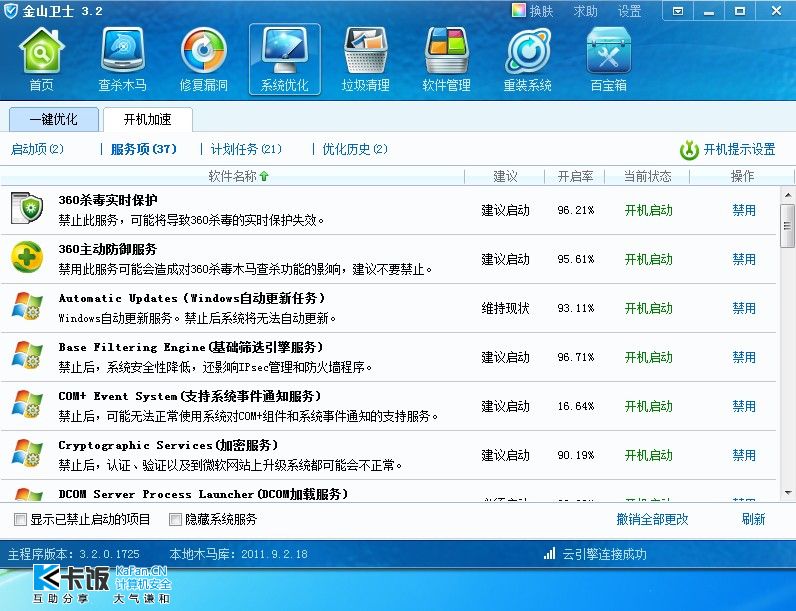Open the 设置 settings menu
796x611 pixels.
[629, 11]
